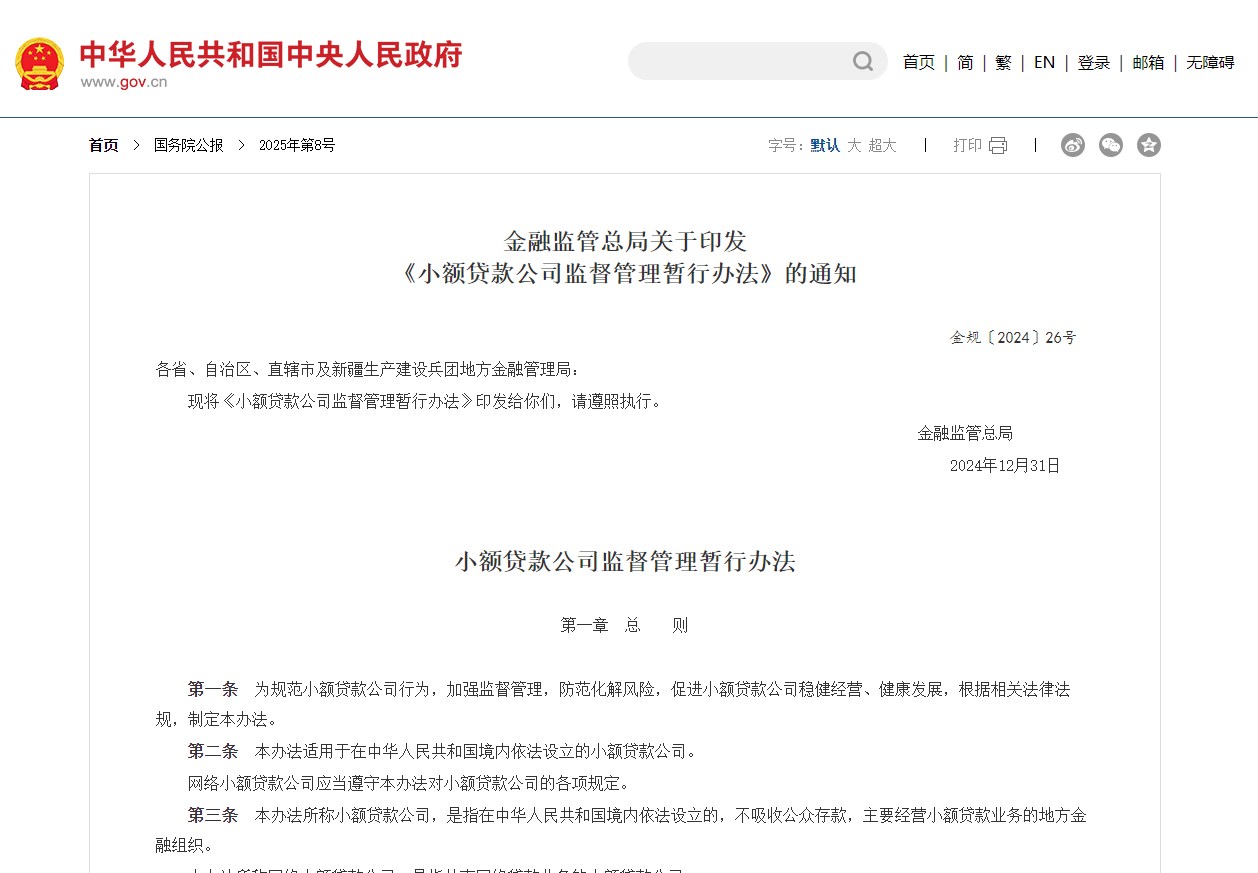Switch to traditional Chinese 繁
This screenshot has width=1258, height=873.
tap(1003, 62)
